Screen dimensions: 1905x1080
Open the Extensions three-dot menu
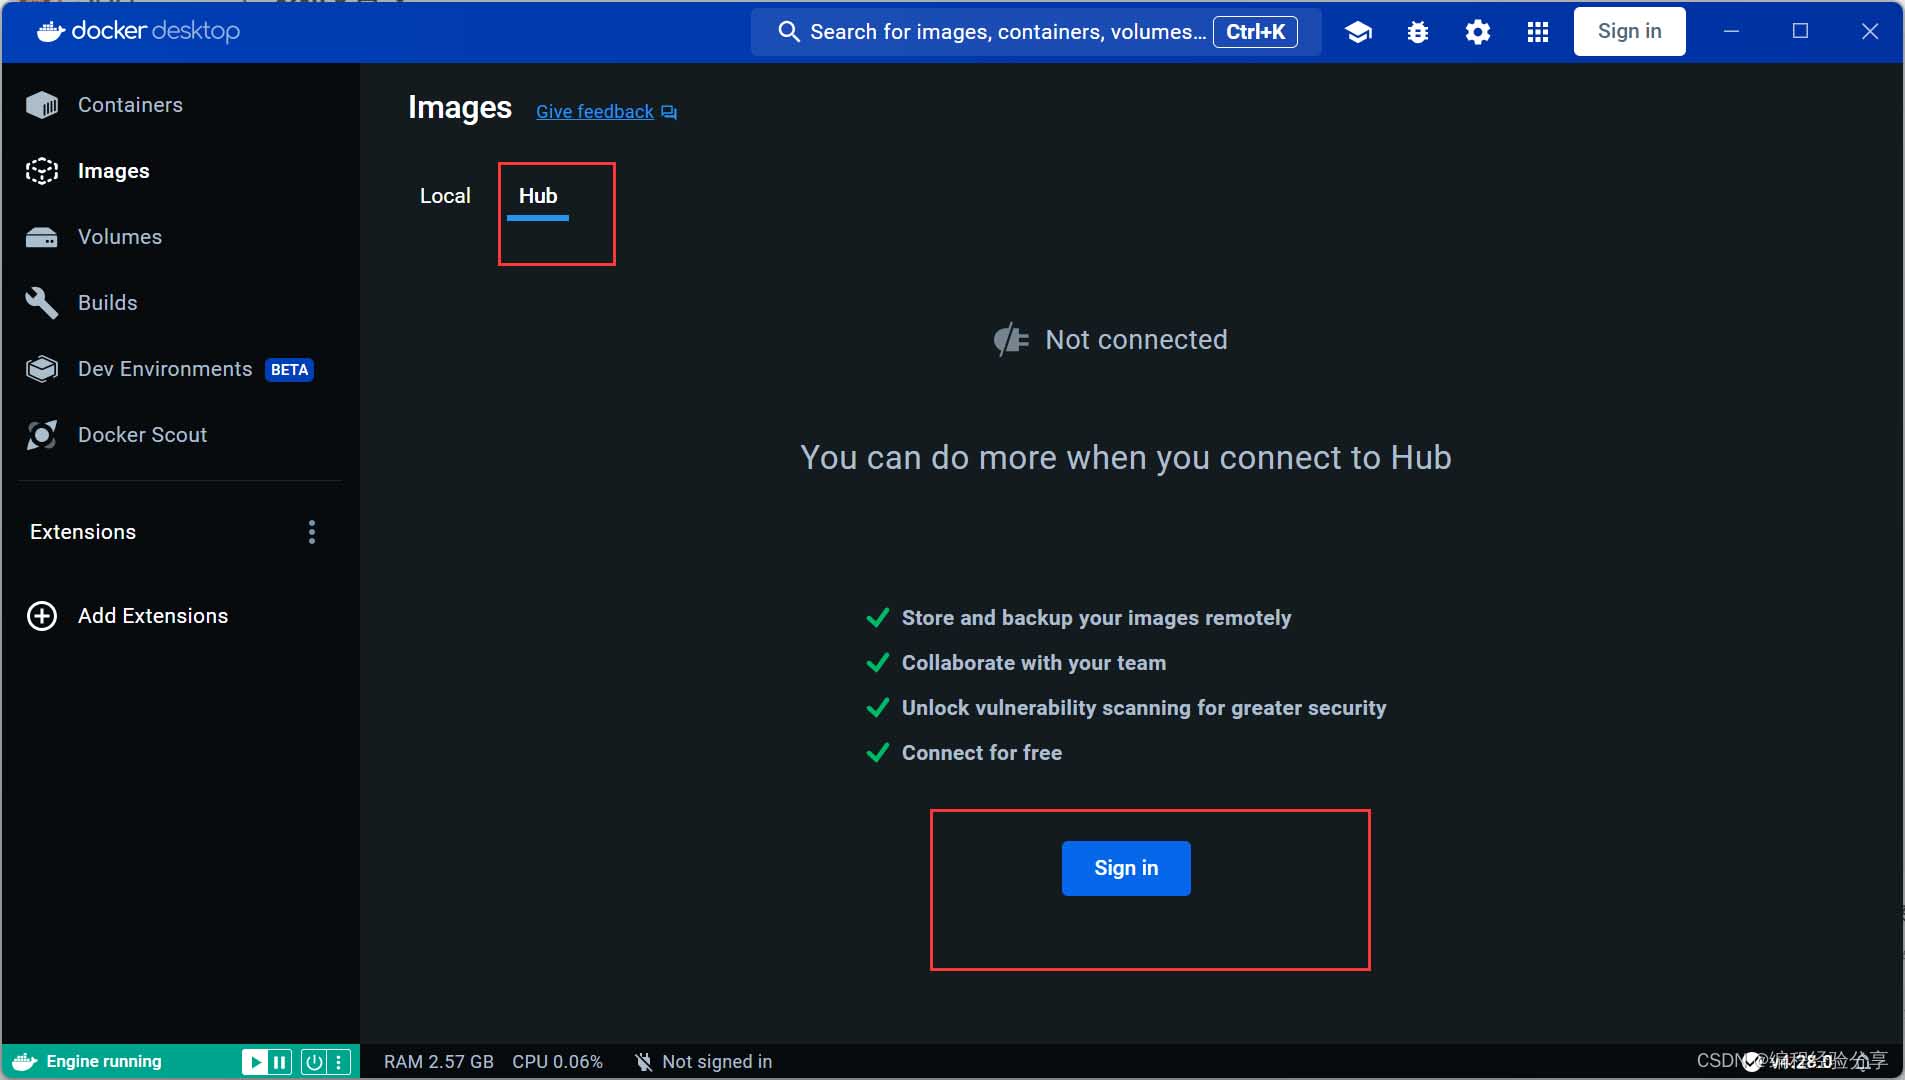pos(312,532)
